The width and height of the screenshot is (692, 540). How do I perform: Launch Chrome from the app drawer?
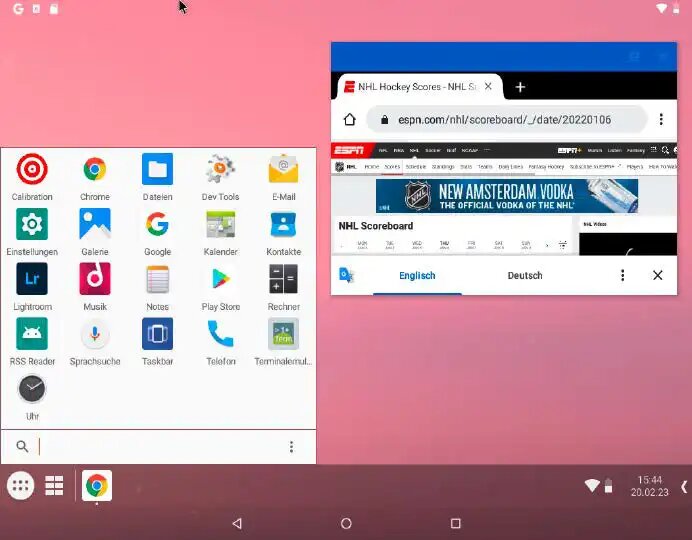[x=95, y=177]
